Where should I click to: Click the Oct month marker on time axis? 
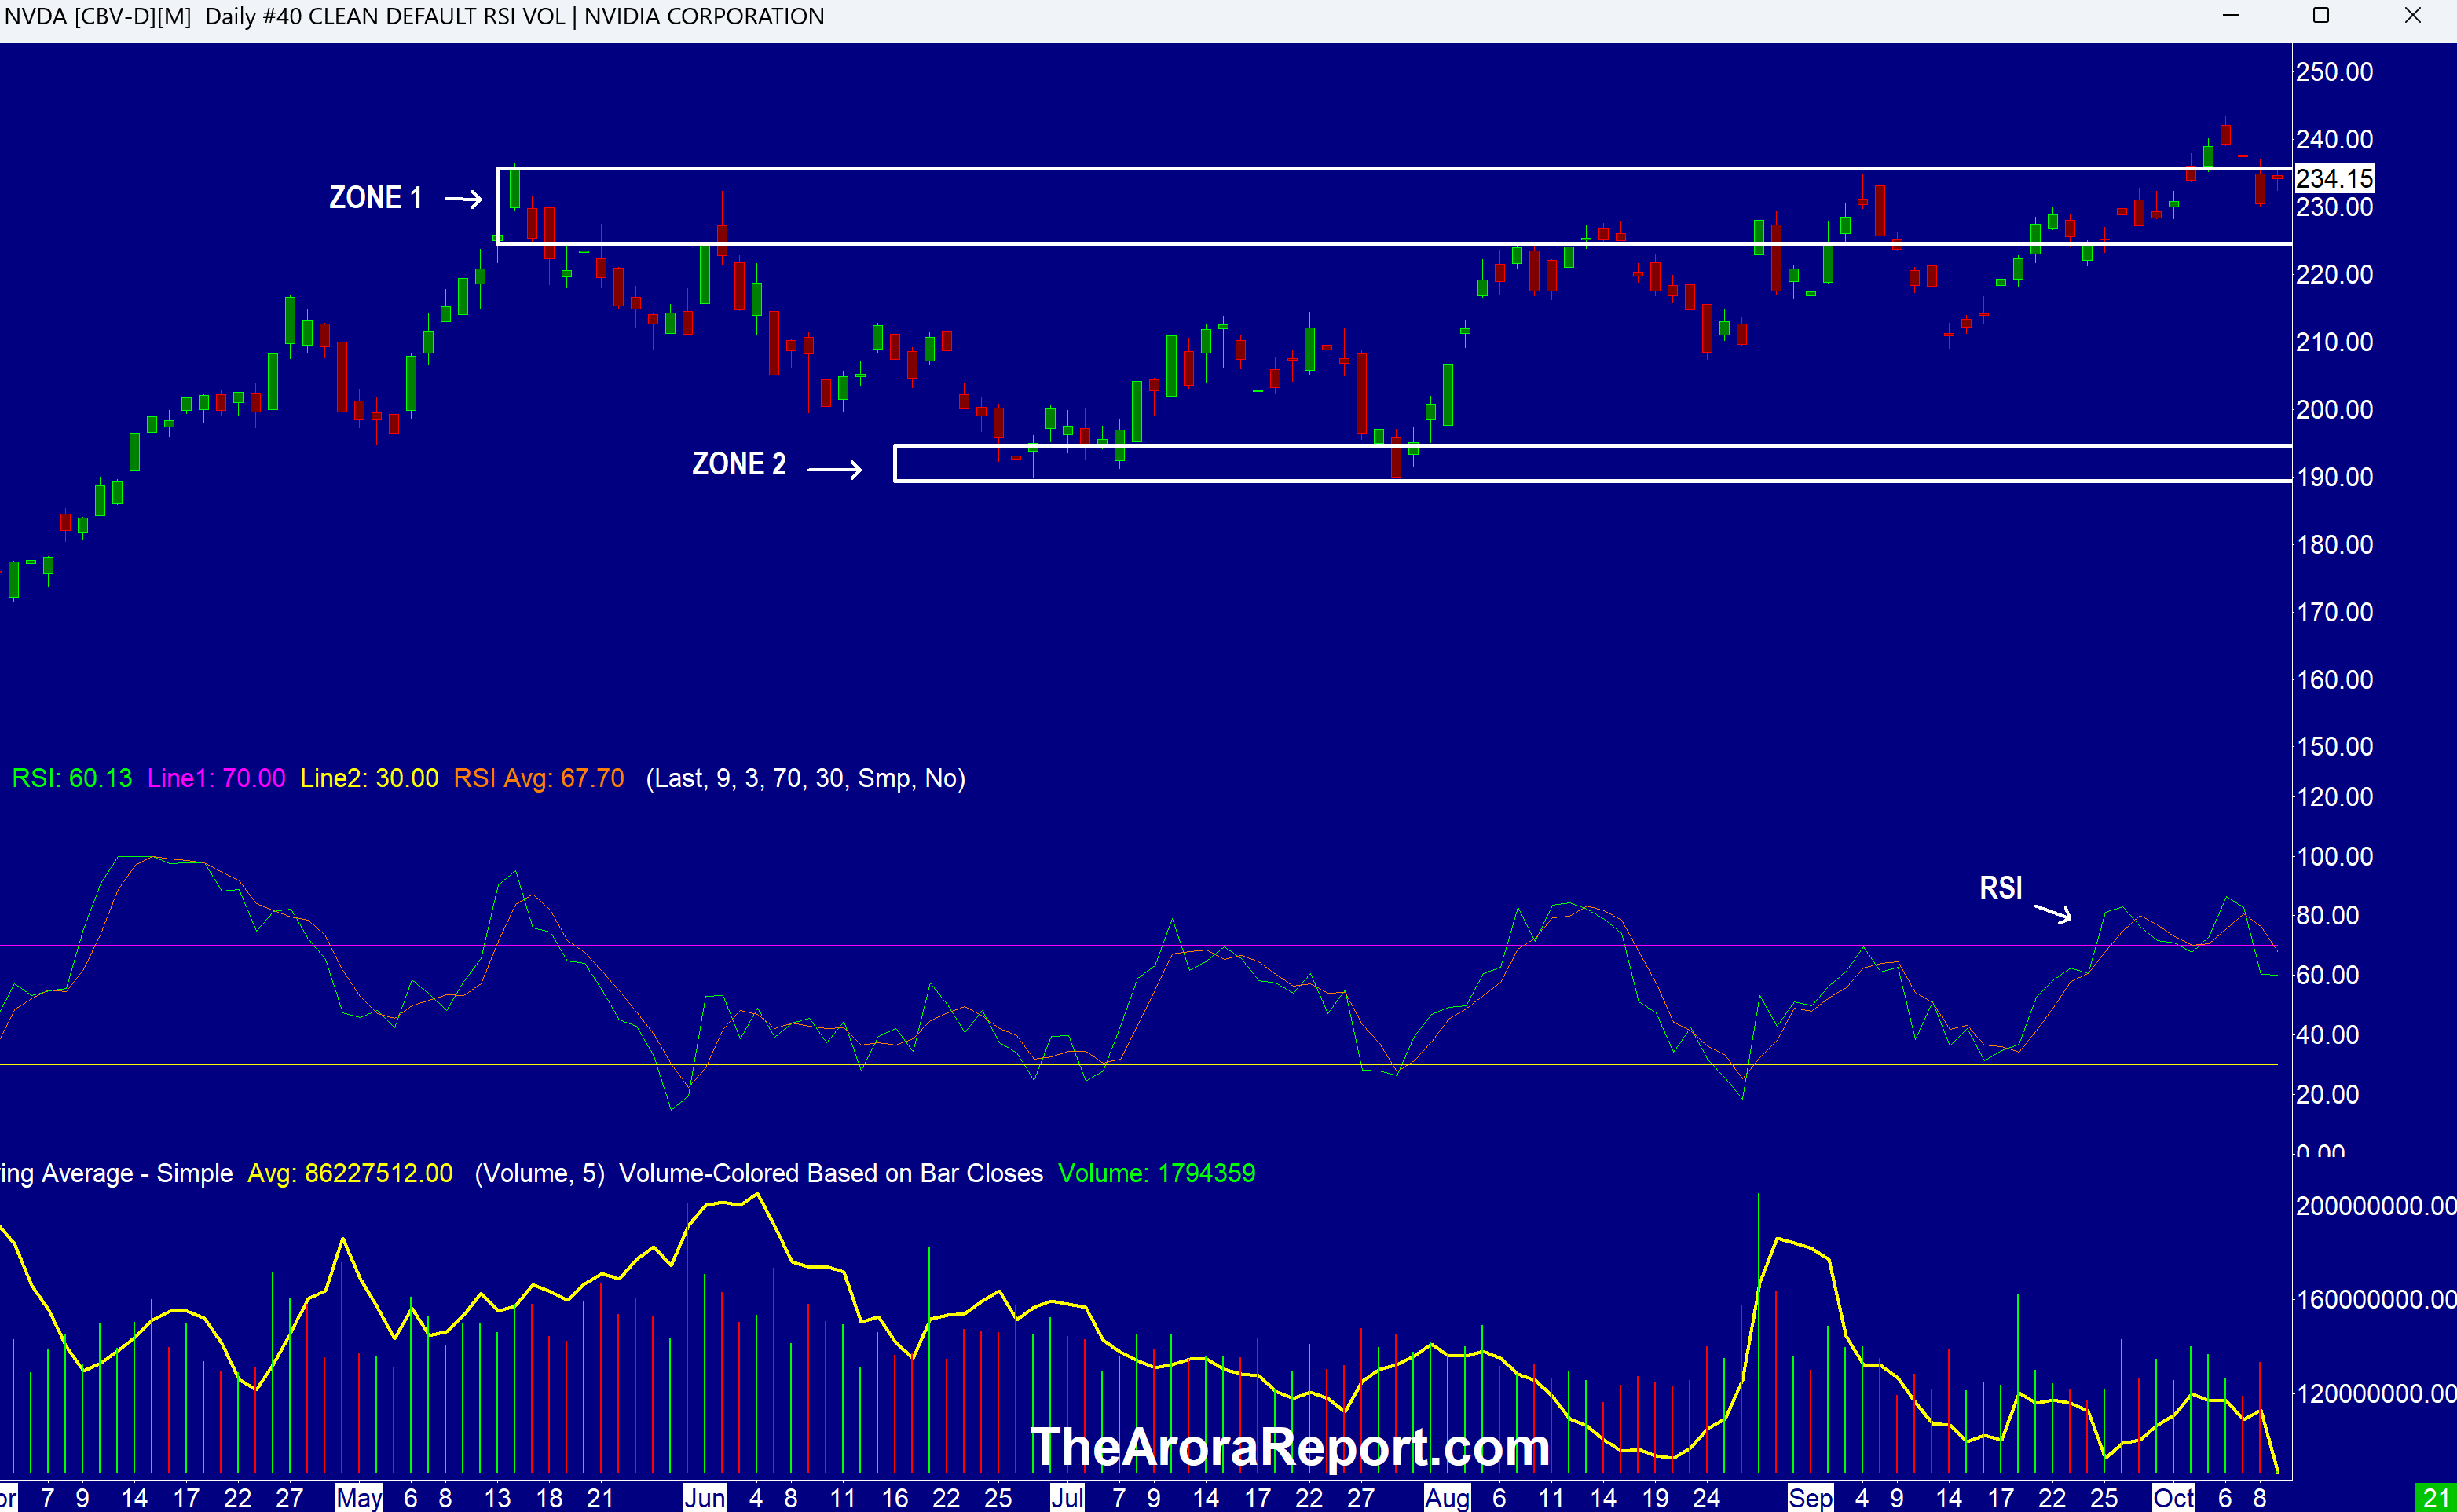click(2174, 1498)
